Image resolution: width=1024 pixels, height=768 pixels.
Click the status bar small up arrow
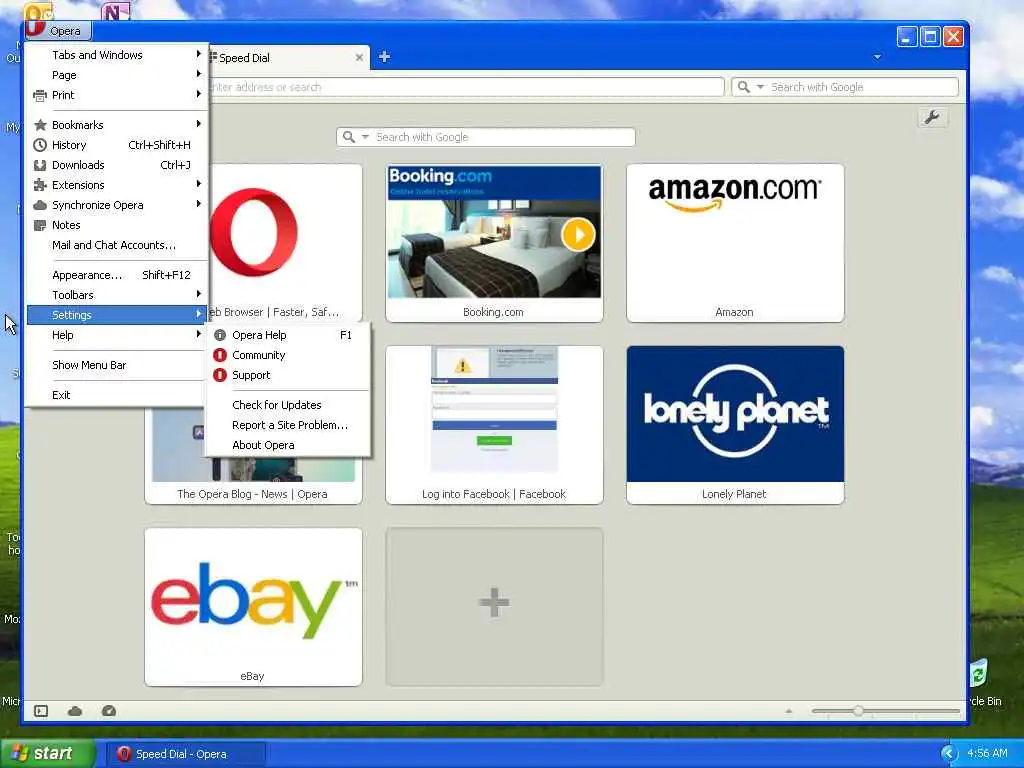coord(788,711)
